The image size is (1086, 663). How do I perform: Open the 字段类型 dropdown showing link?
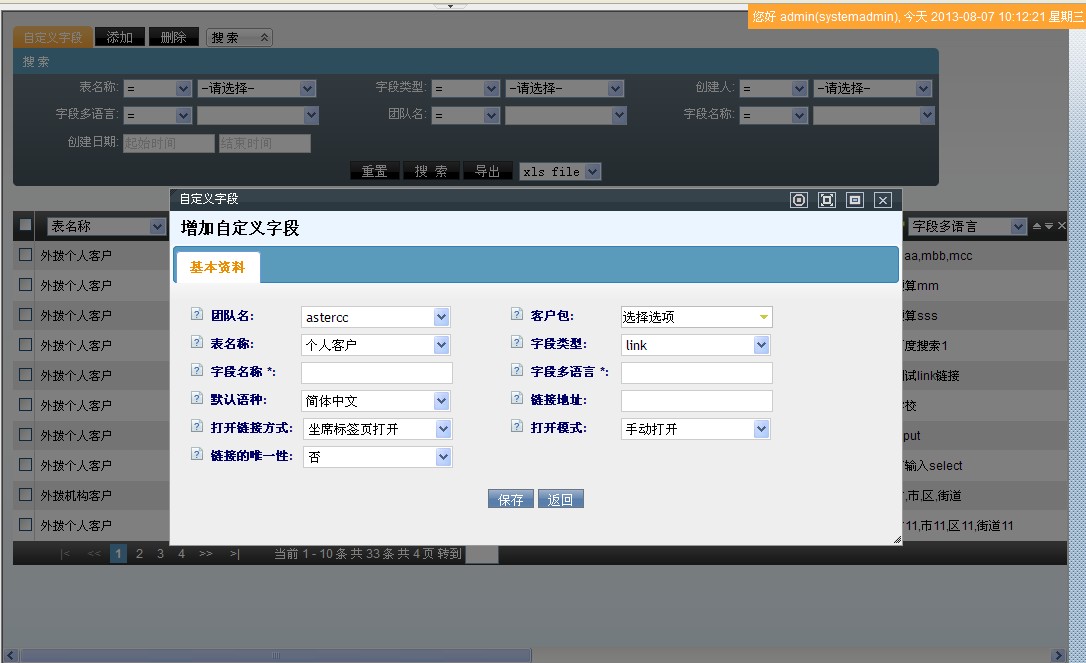click(x=695, y=345)
